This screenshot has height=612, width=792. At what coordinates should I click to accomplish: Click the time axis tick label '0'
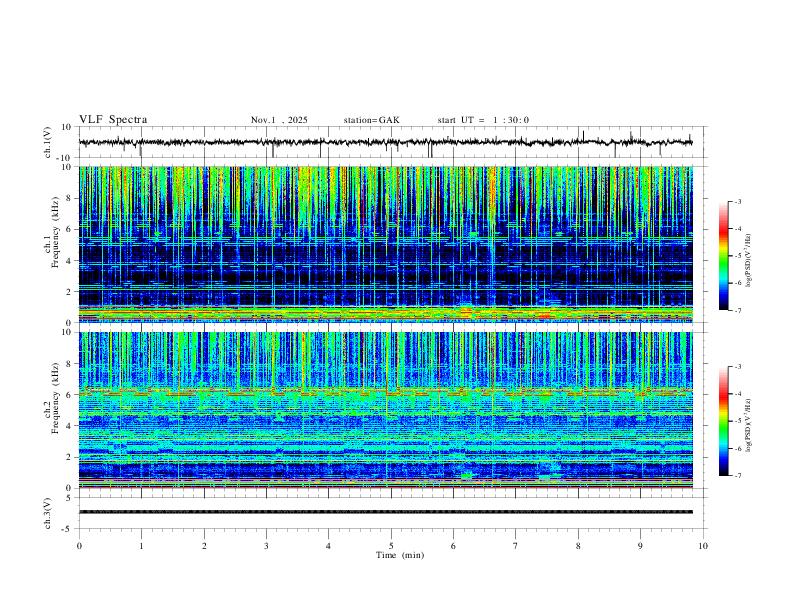(79, 546)
